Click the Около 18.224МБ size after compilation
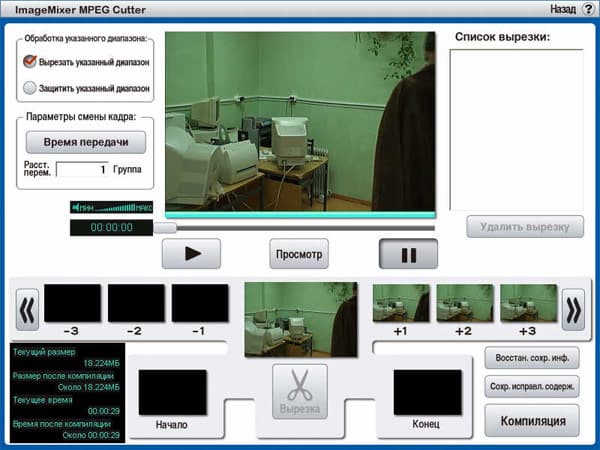 89,387
